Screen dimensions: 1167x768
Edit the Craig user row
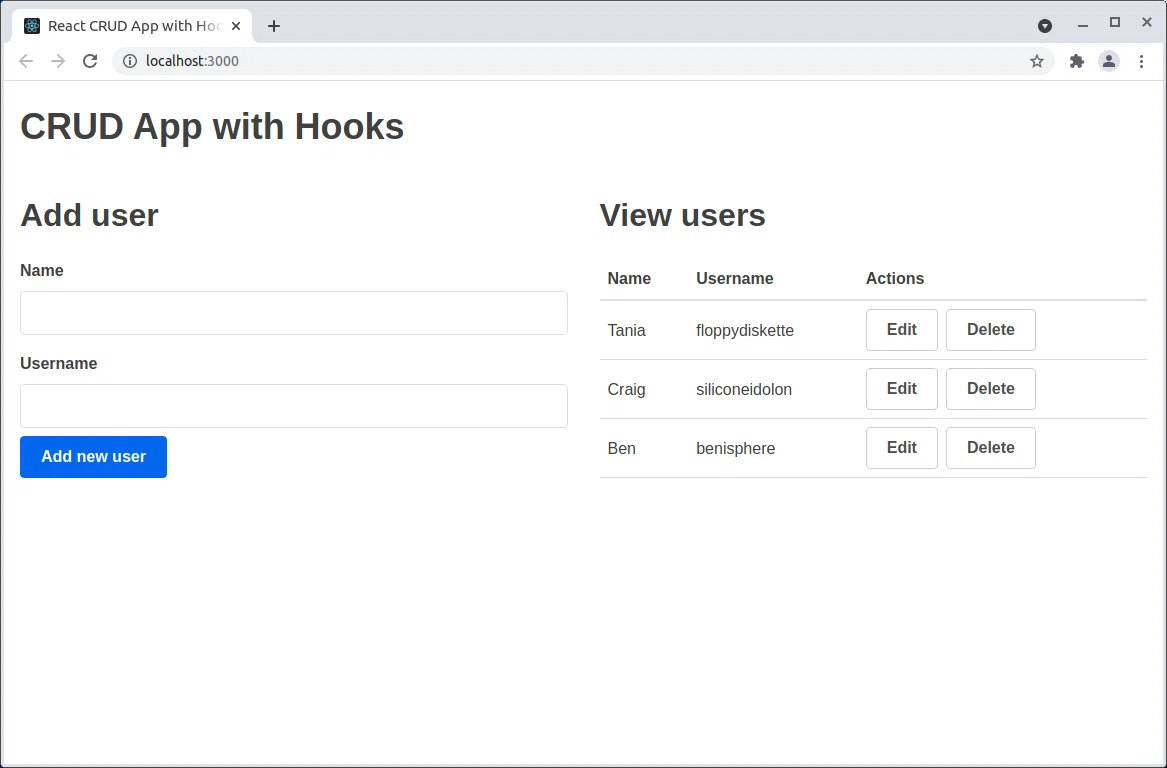click(901, 388)
